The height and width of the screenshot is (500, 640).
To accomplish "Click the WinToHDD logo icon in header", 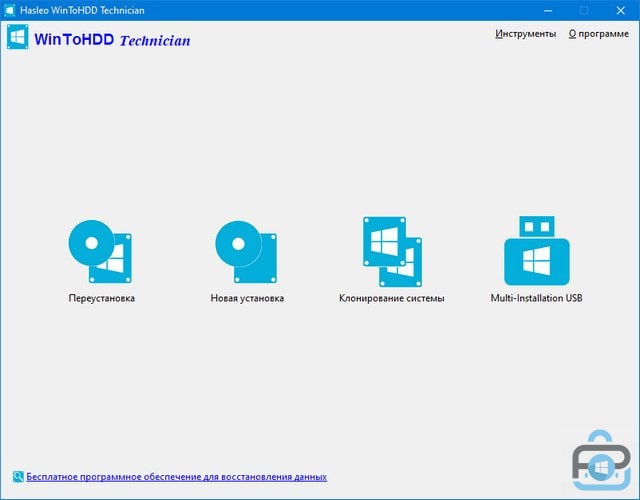I will pos(18,37).
